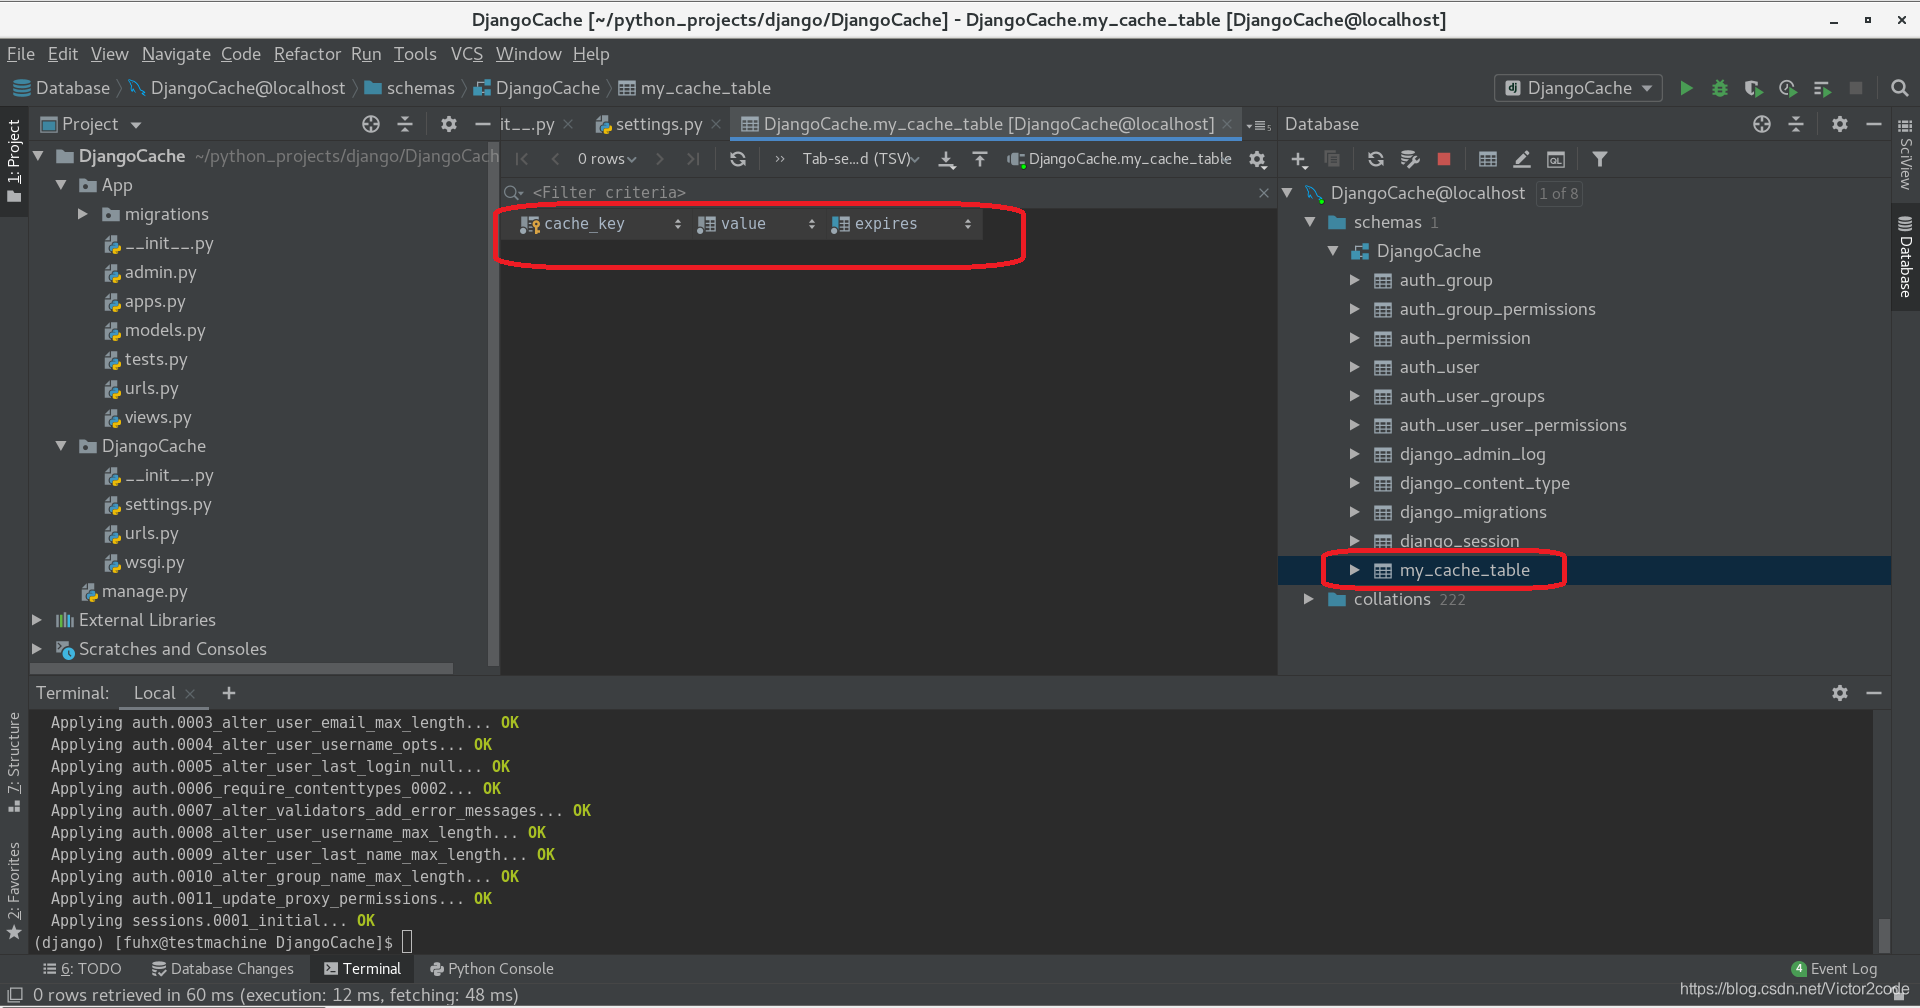Edit data source from Database toolbar
This screenshot has height=1008, width=1920.
click(x=1522, y=159)
